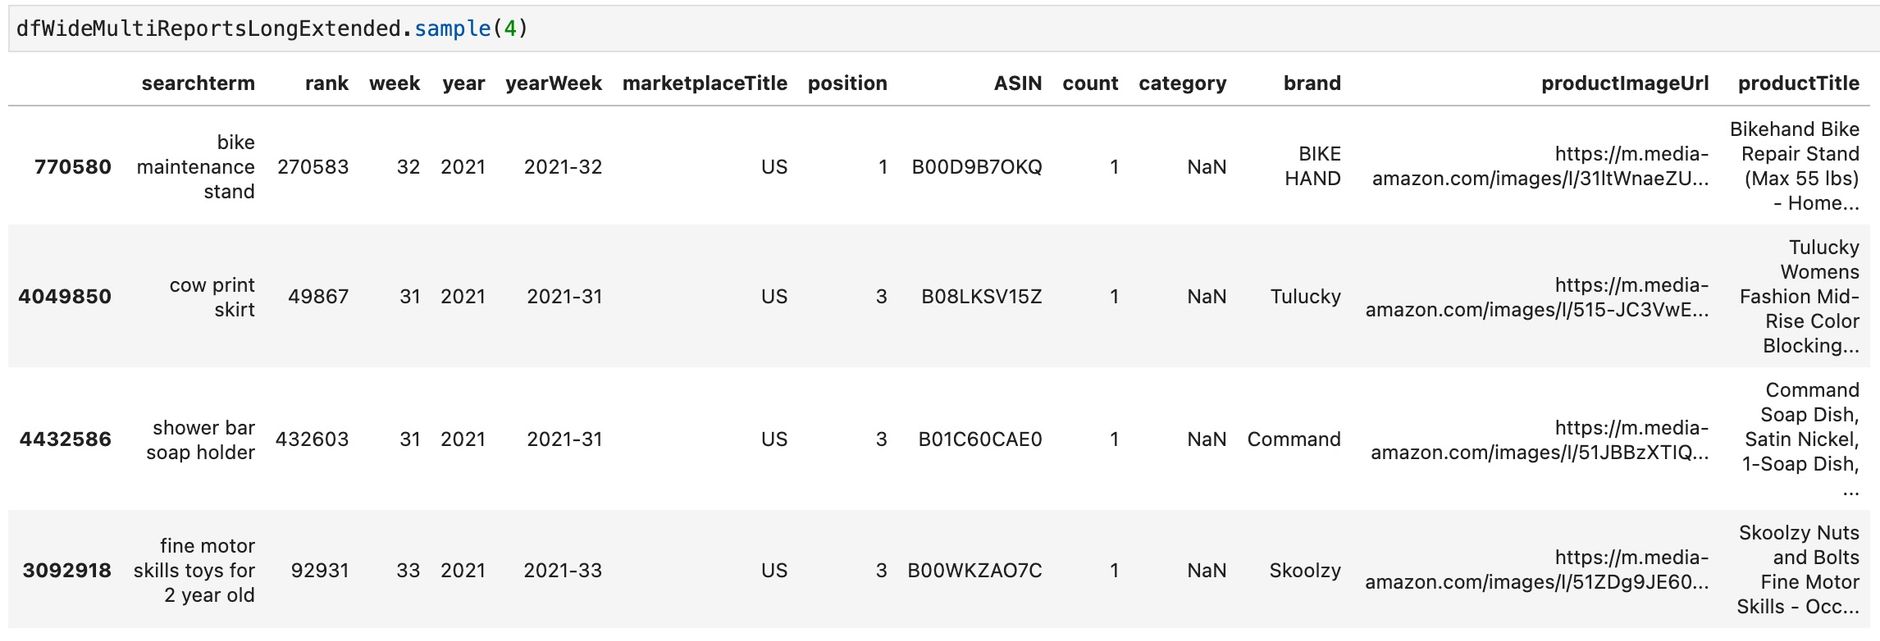Select row index 3092918
Screen dimensions: 1880x641
pyautogui.click(x=67, y=570)
